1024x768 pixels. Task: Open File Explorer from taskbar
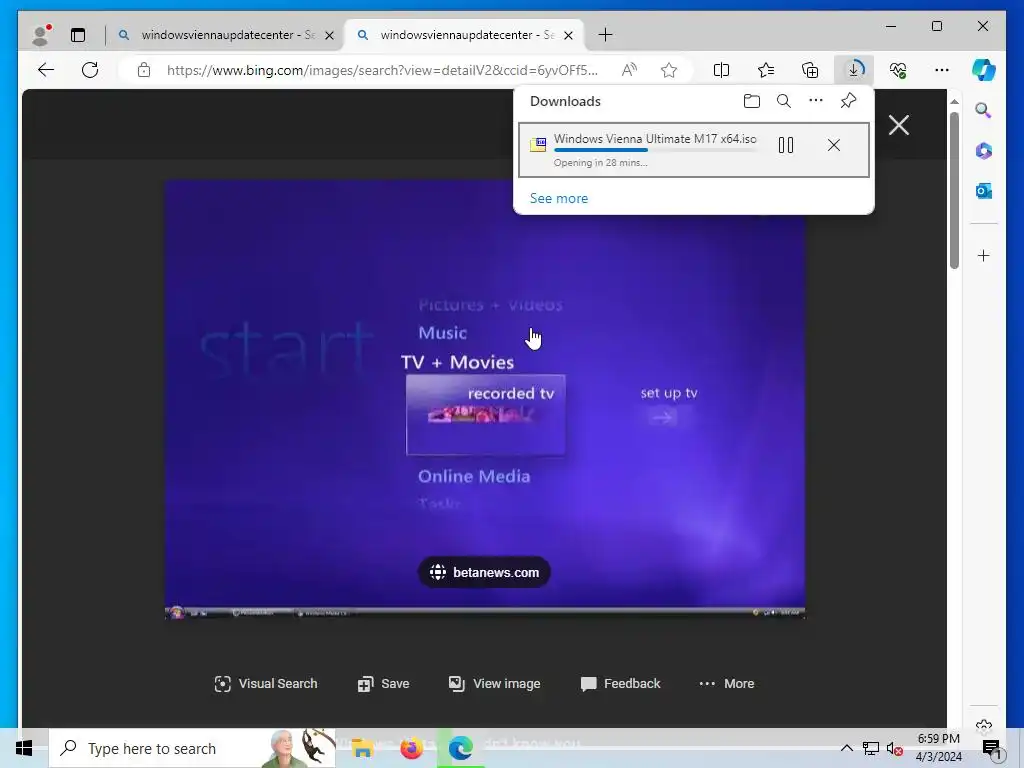pos(362,748)
